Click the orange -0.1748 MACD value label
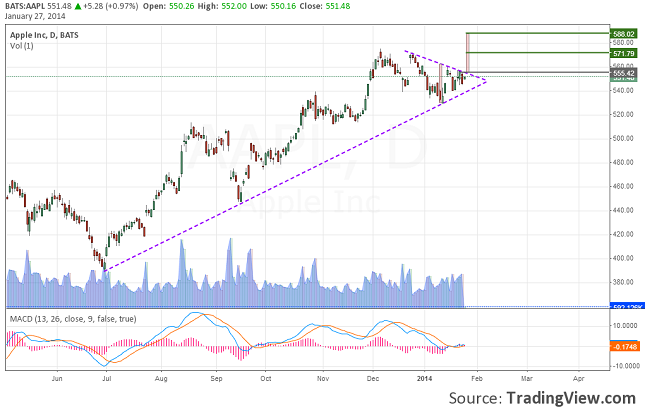Viewport: 645px width, 415px height. [624, 347]
